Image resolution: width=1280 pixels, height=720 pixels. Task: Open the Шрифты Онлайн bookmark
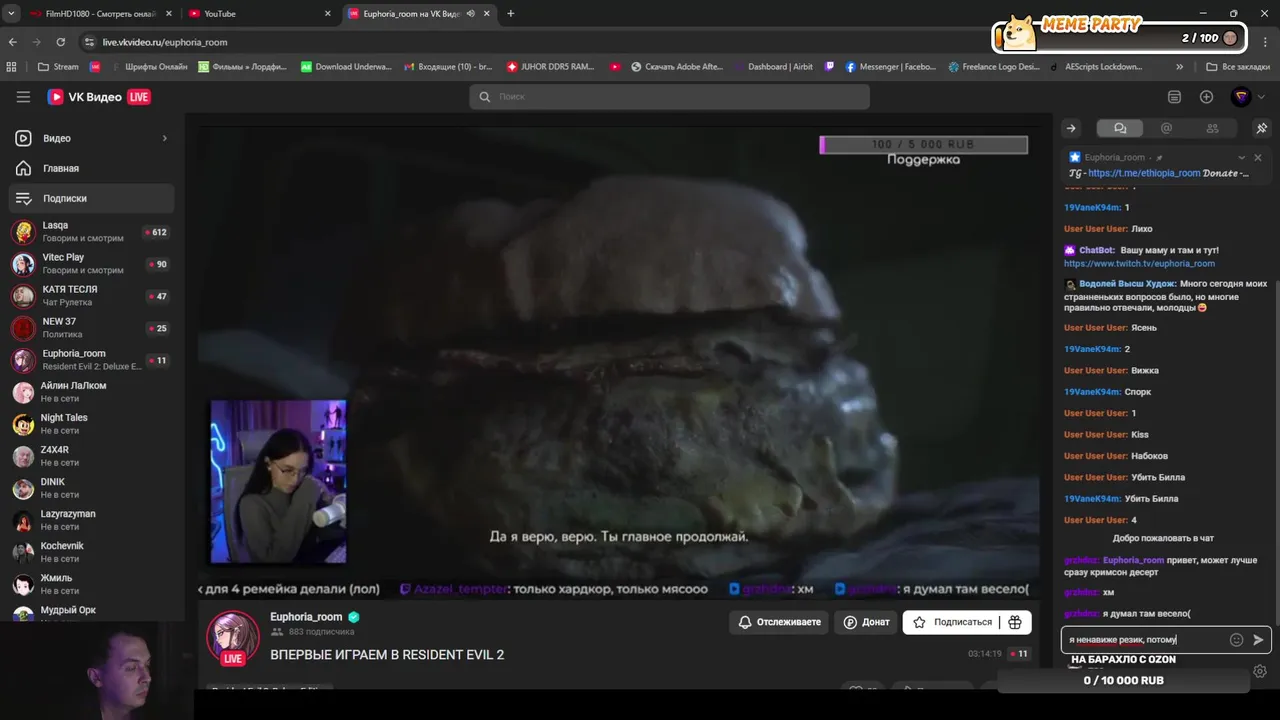(x=148, y=67)
